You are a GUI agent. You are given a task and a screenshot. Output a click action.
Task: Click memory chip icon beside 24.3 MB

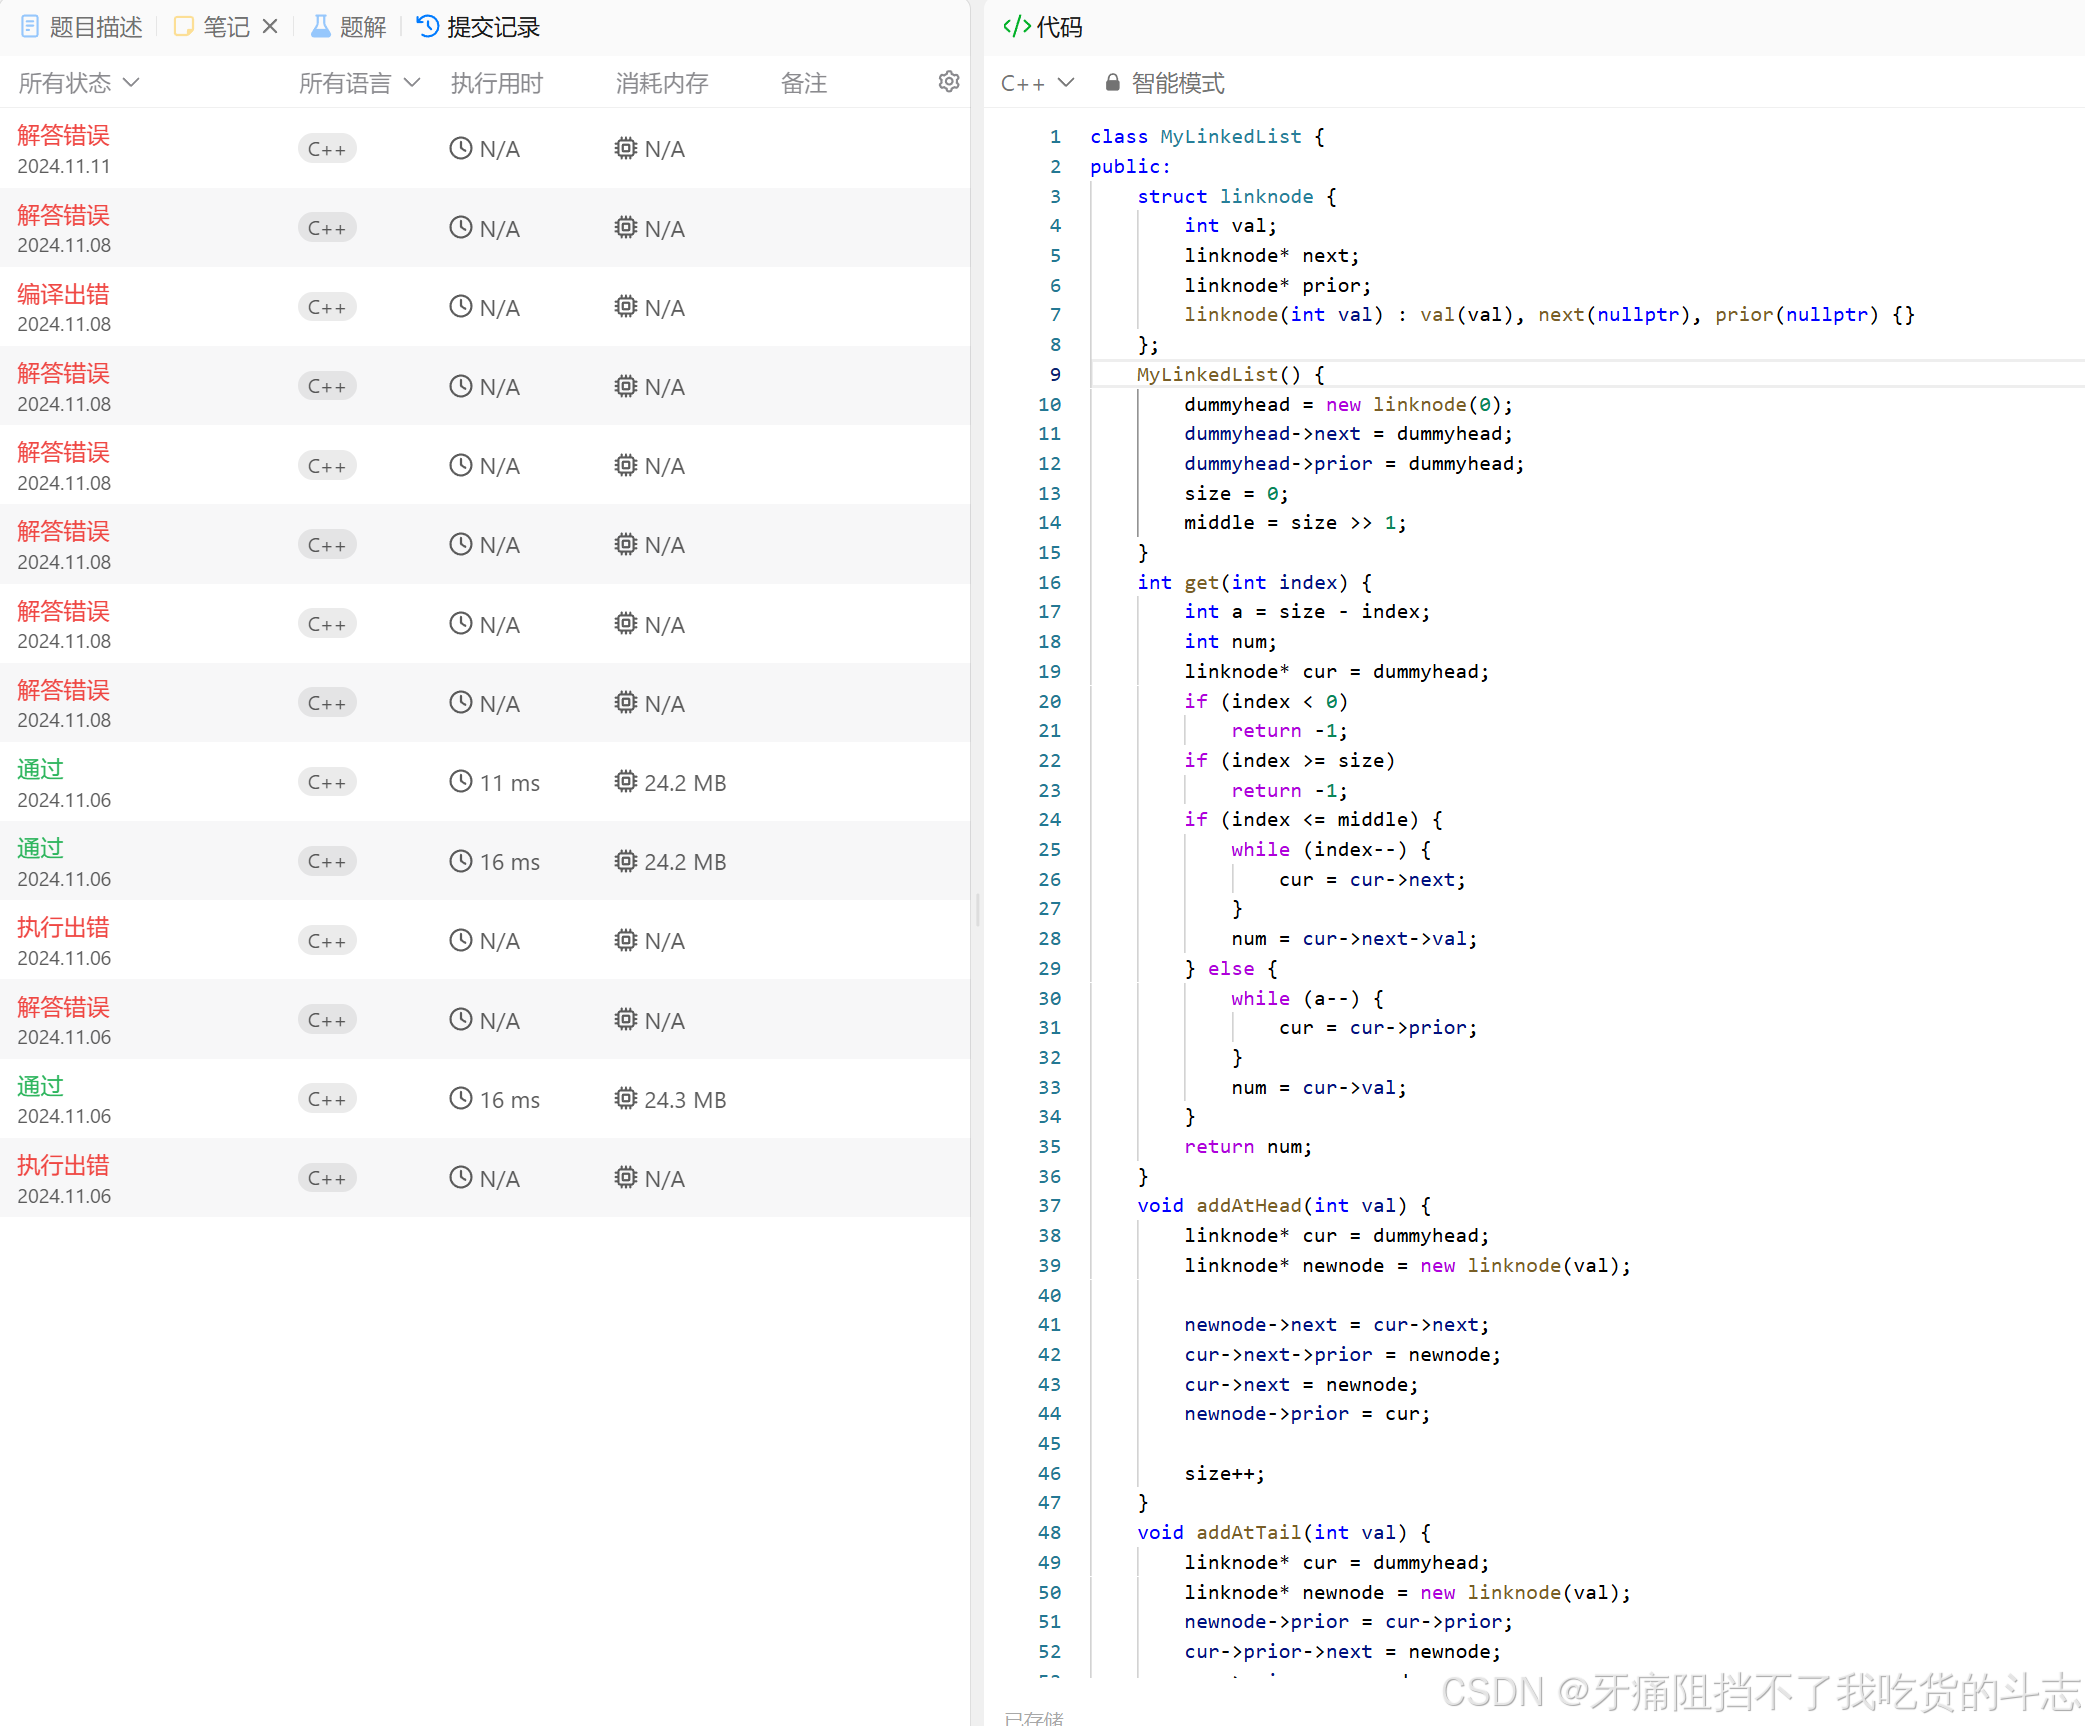(x=625, y=1099)
